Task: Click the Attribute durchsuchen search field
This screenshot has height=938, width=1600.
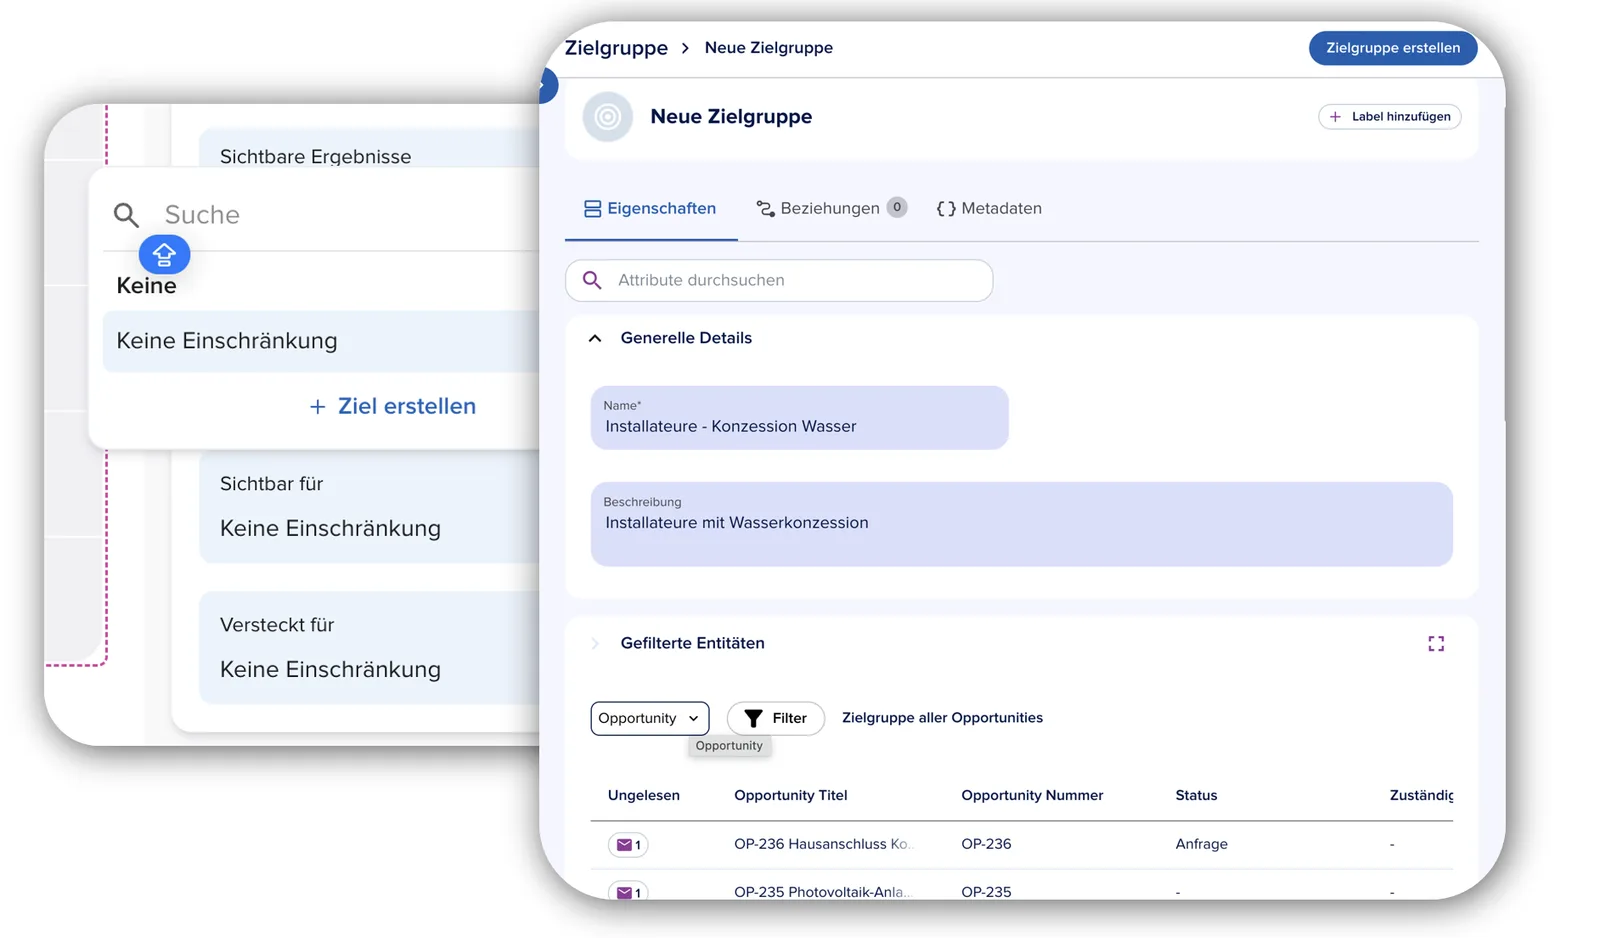Action: [779, 281]
